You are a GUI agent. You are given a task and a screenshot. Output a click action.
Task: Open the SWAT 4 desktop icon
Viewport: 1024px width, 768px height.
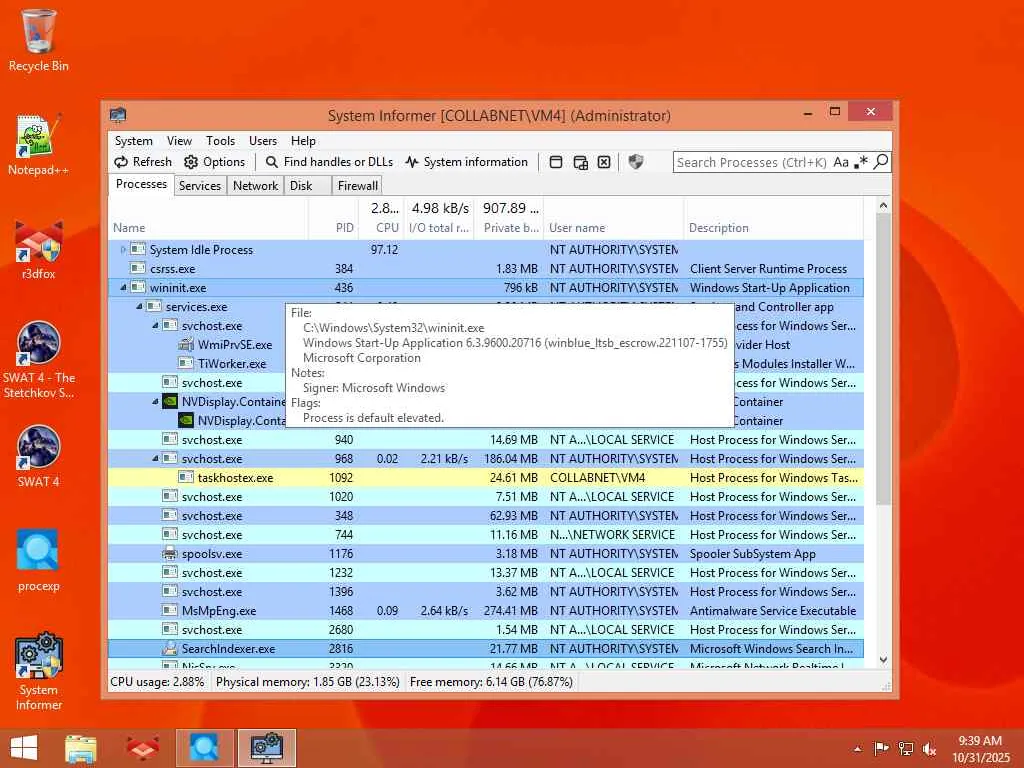(x=39, y=457)
